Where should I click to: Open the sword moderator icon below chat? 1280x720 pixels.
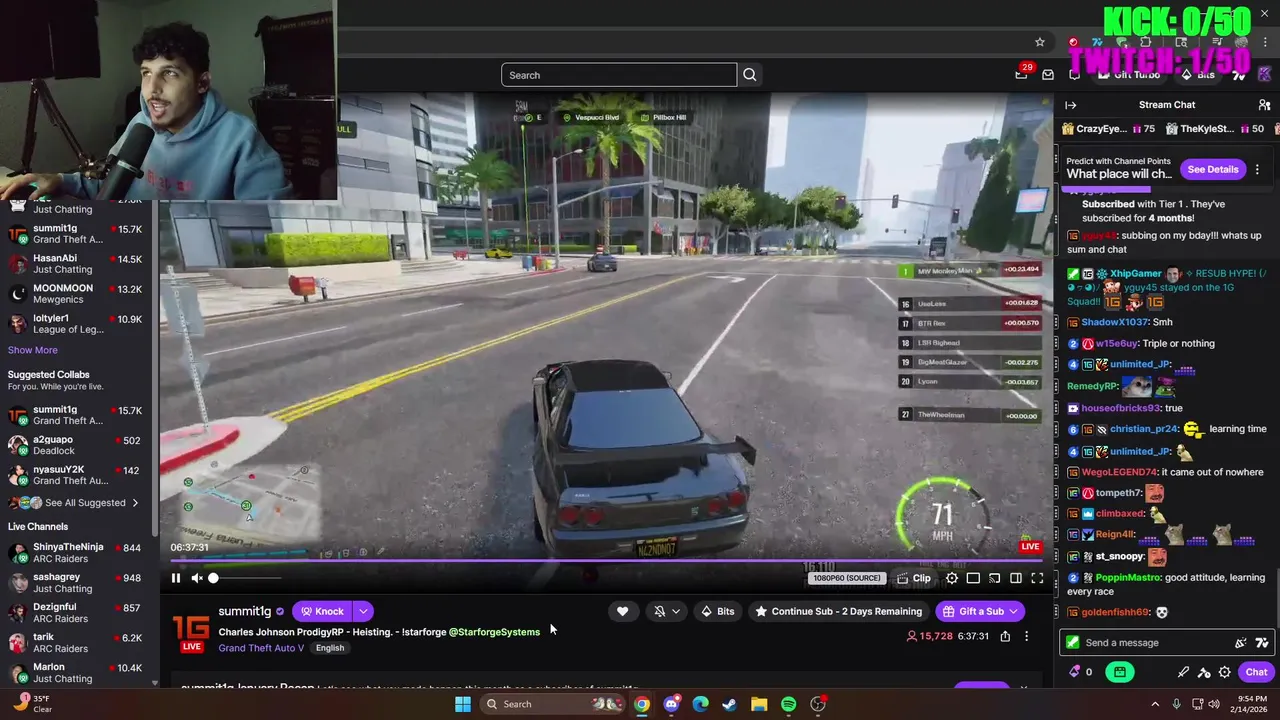point(1183,672)
